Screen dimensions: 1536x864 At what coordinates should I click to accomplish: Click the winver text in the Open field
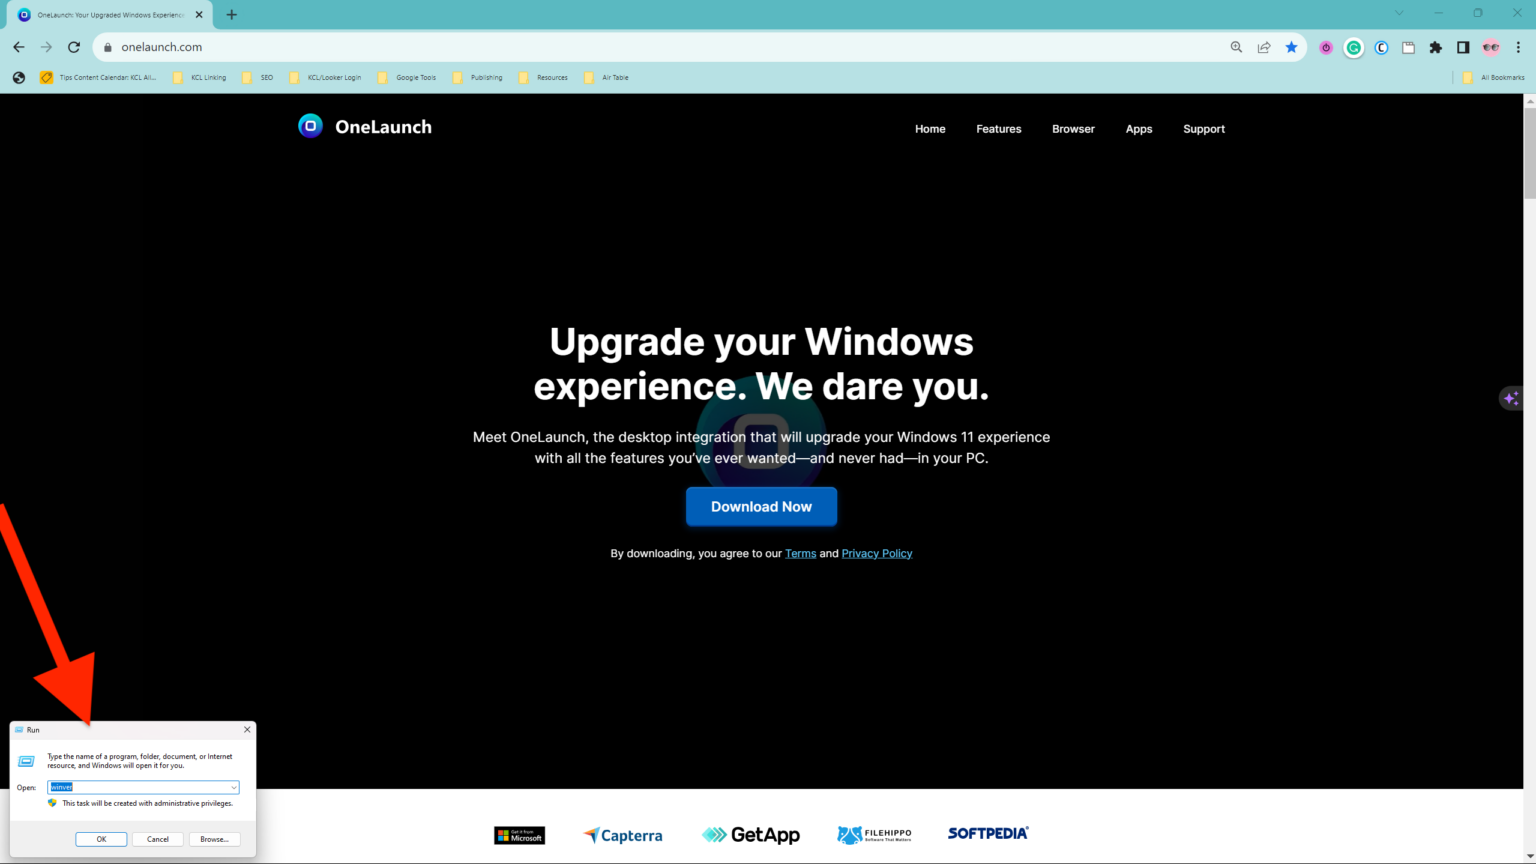pos(61,787)
